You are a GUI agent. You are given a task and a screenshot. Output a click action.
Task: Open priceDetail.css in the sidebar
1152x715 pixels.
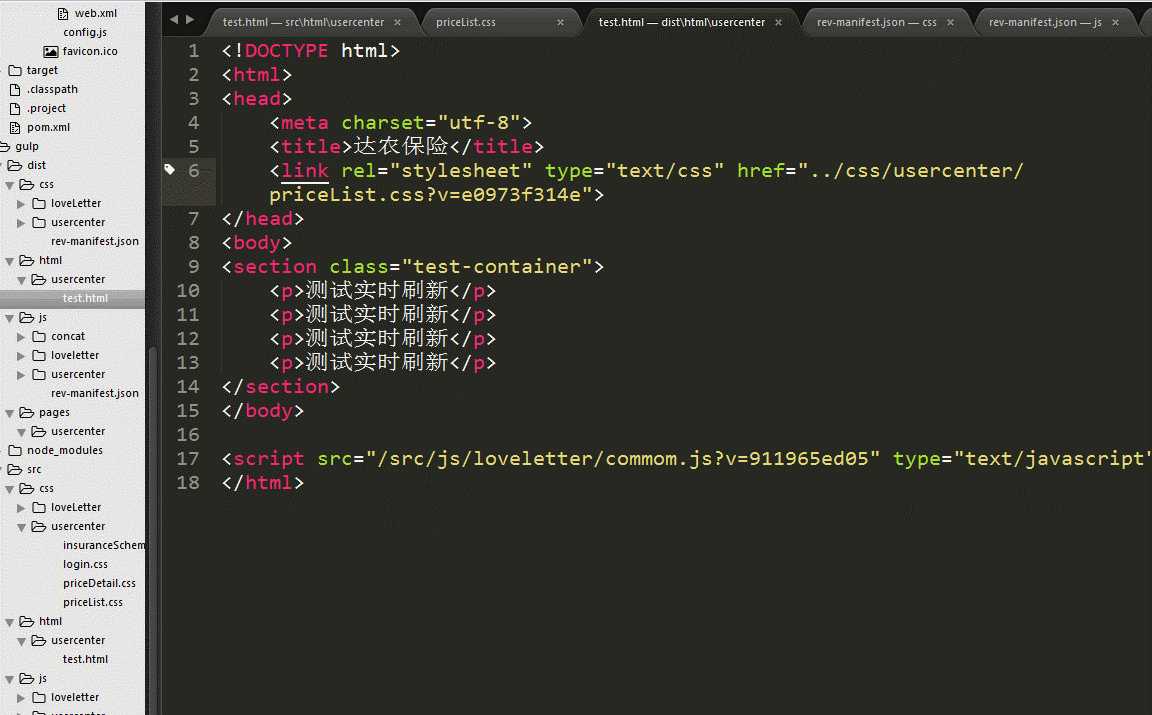coord(99,583)
